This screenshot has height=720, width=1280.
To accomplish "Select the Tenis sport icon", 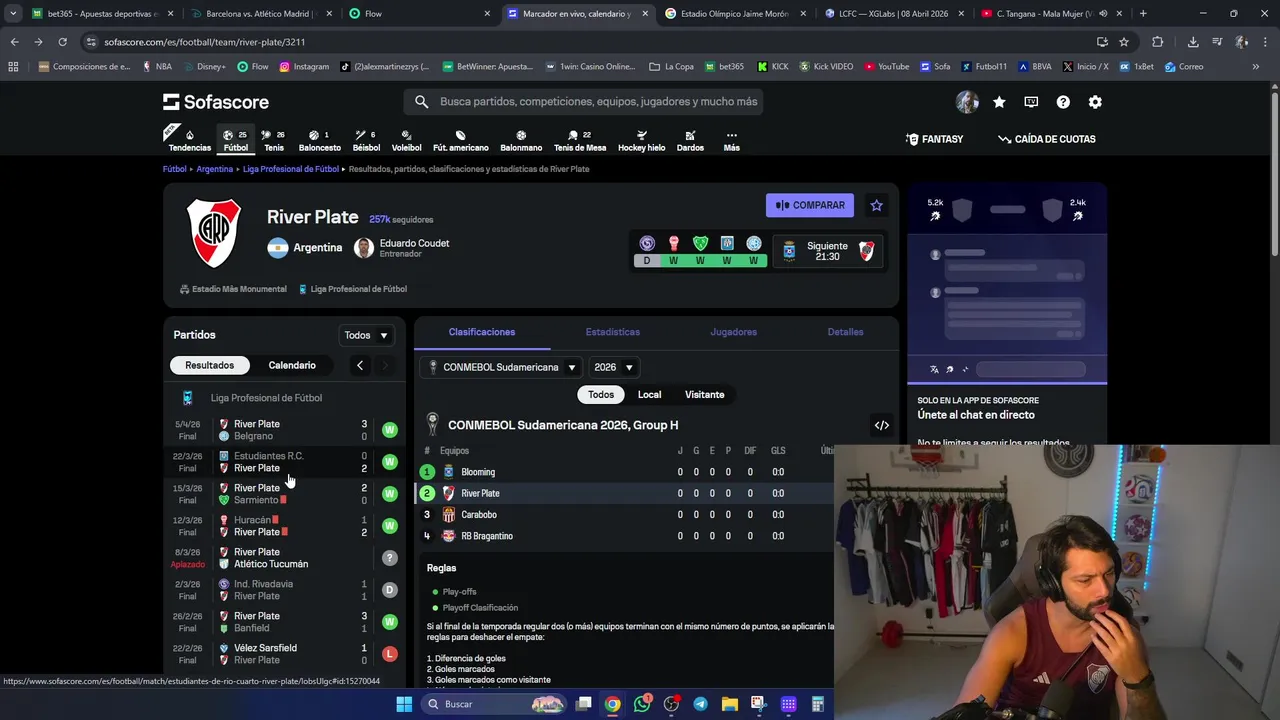I will [273, 140].
